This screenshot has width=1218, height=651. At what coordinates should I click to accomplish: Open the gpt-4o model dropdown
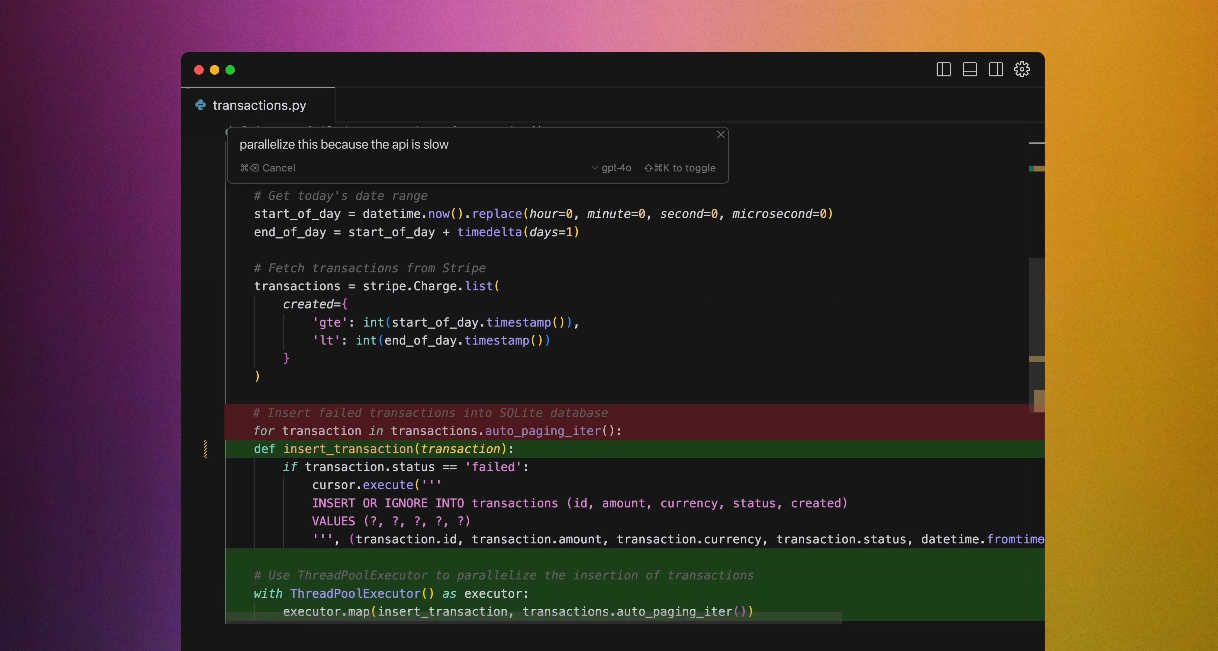point(612,168)
